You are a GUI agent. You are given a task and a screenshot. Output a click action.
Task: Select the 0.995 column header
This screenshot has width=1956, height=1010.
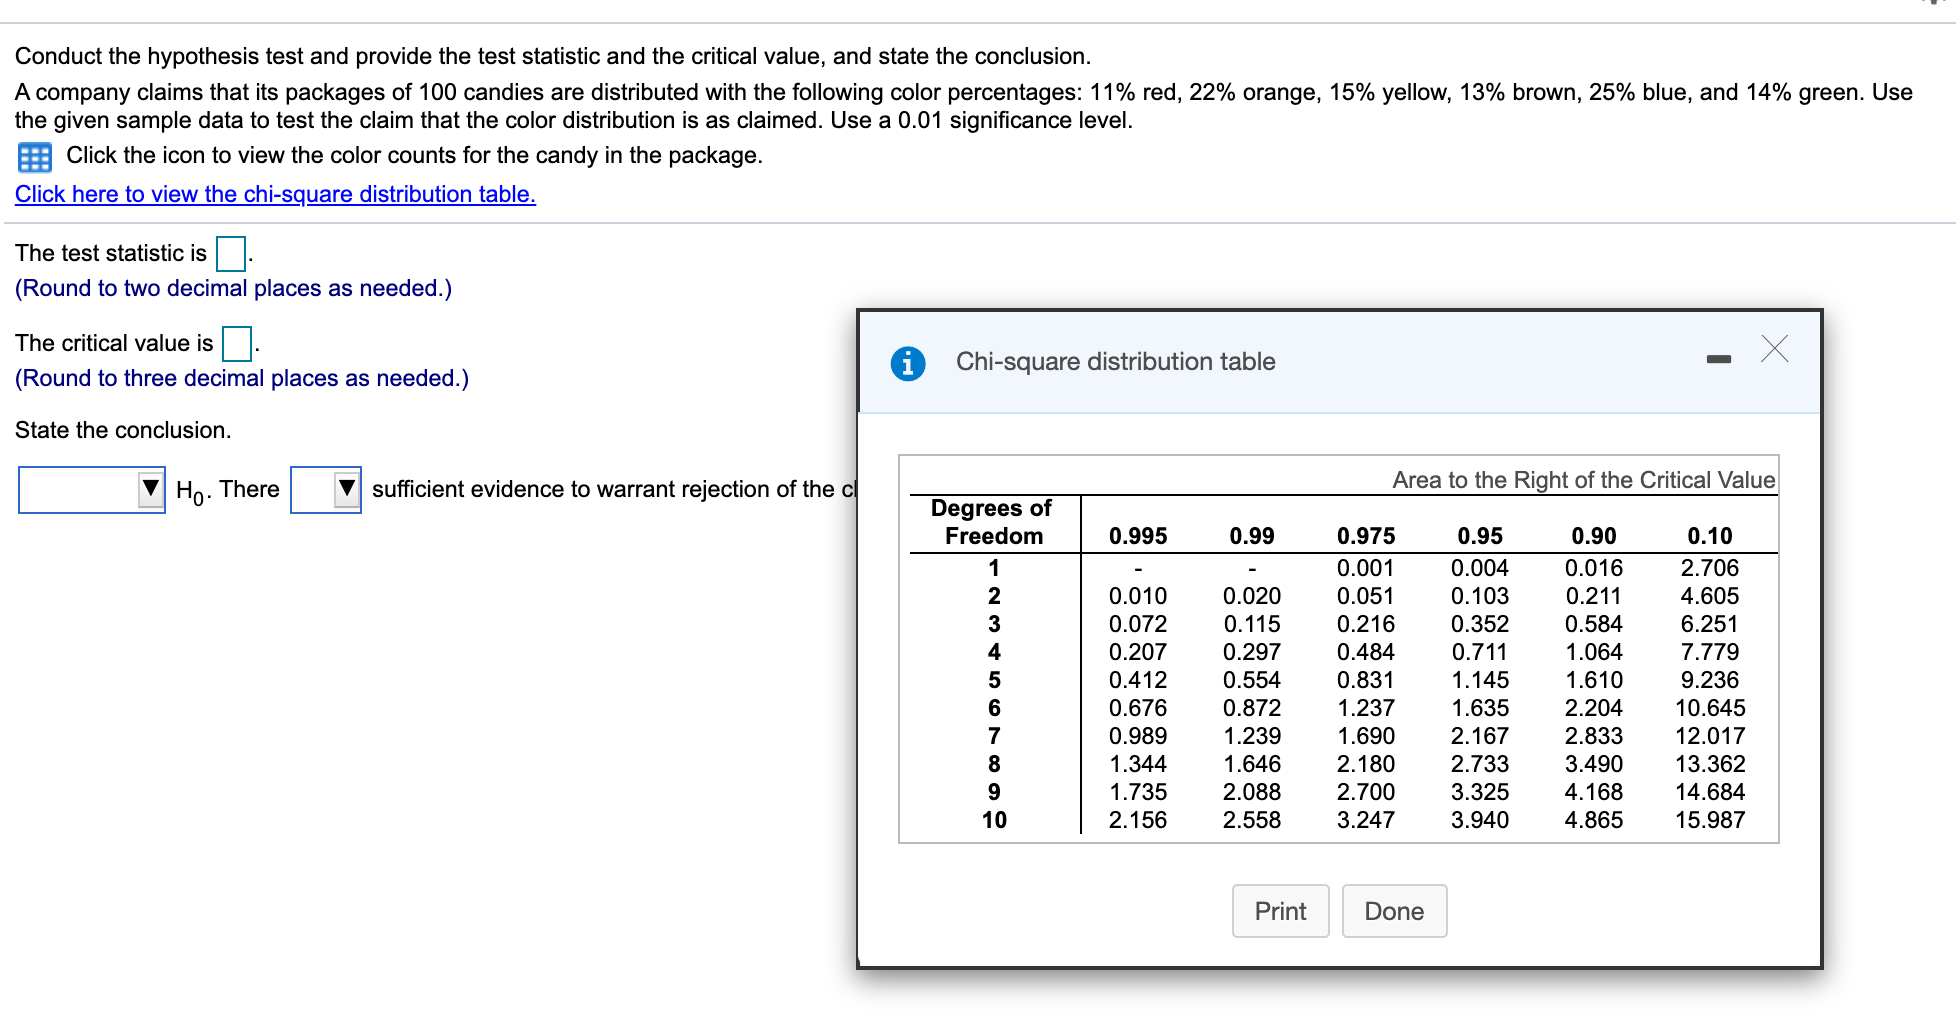point(1138,536)
